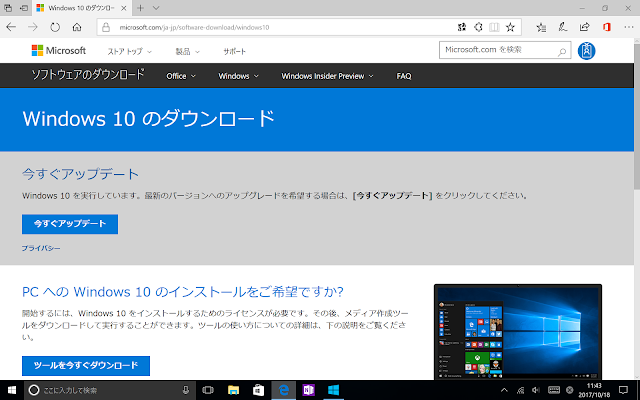
Task: Open Microsoft Store from taskbar
Action: [258, 390]
